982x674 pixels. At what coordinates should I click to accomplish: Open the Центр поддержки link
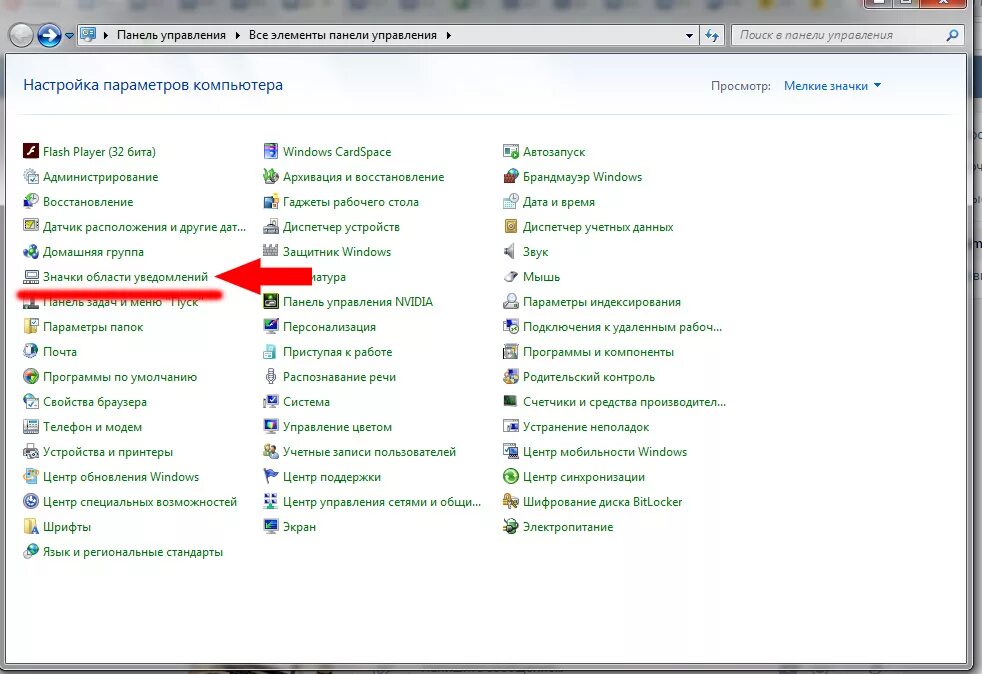tap(331, 477)
